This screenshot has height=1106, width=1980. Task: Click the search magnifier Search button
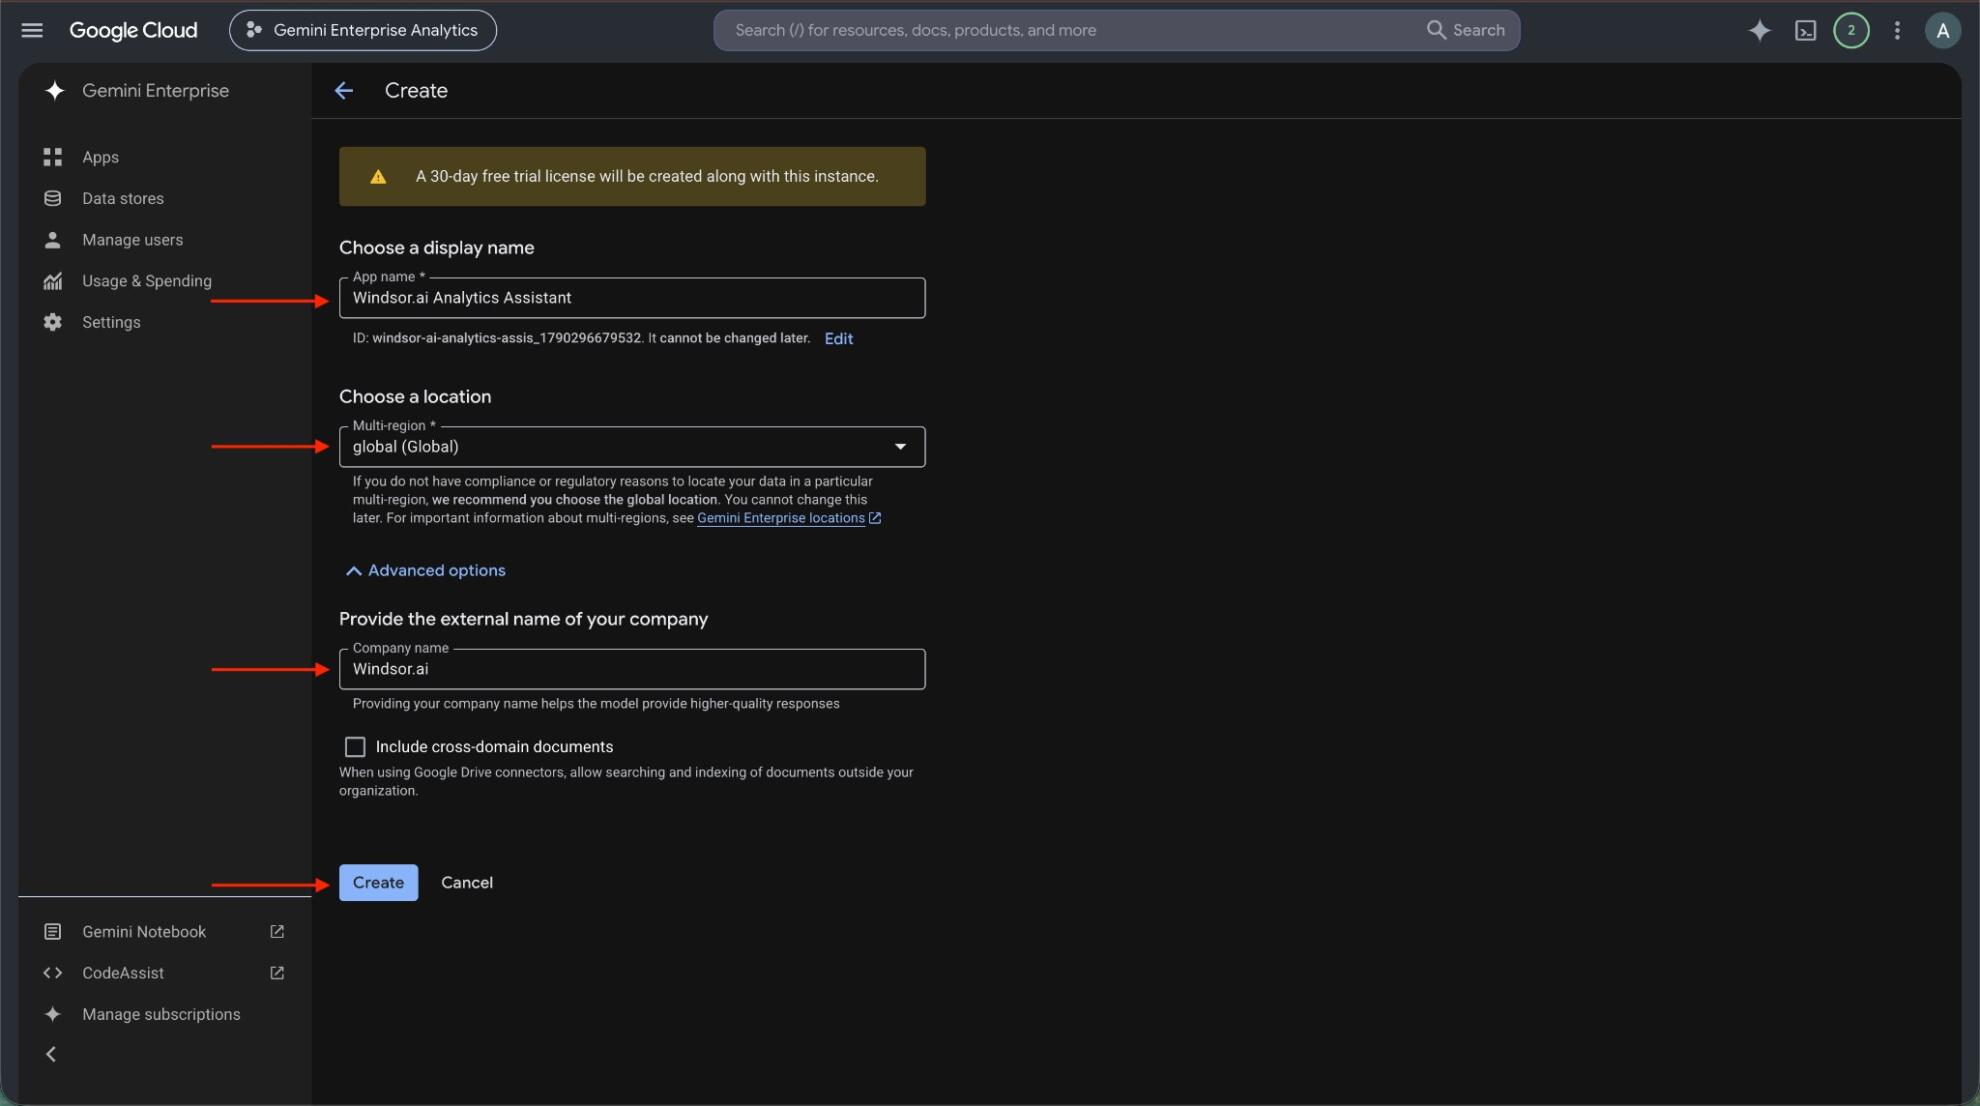(x=1465, y=30)
